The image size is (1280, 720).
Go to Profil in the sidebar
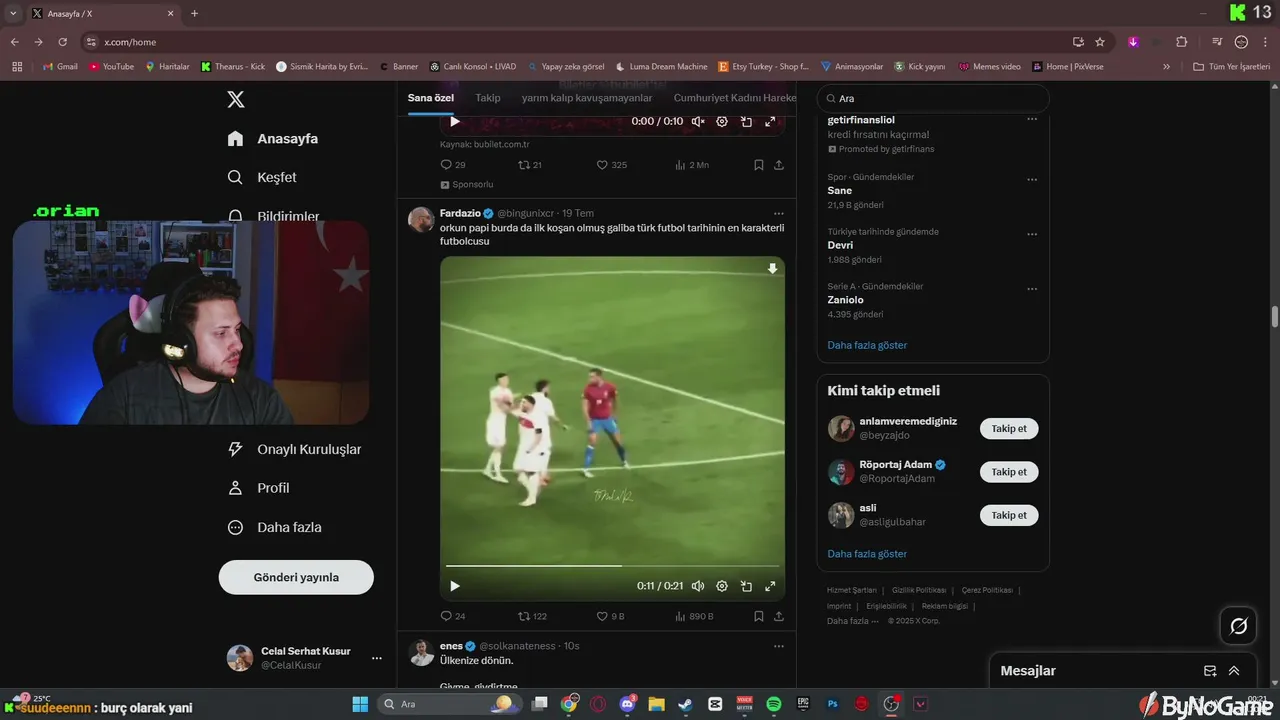[x=259, y=488]
